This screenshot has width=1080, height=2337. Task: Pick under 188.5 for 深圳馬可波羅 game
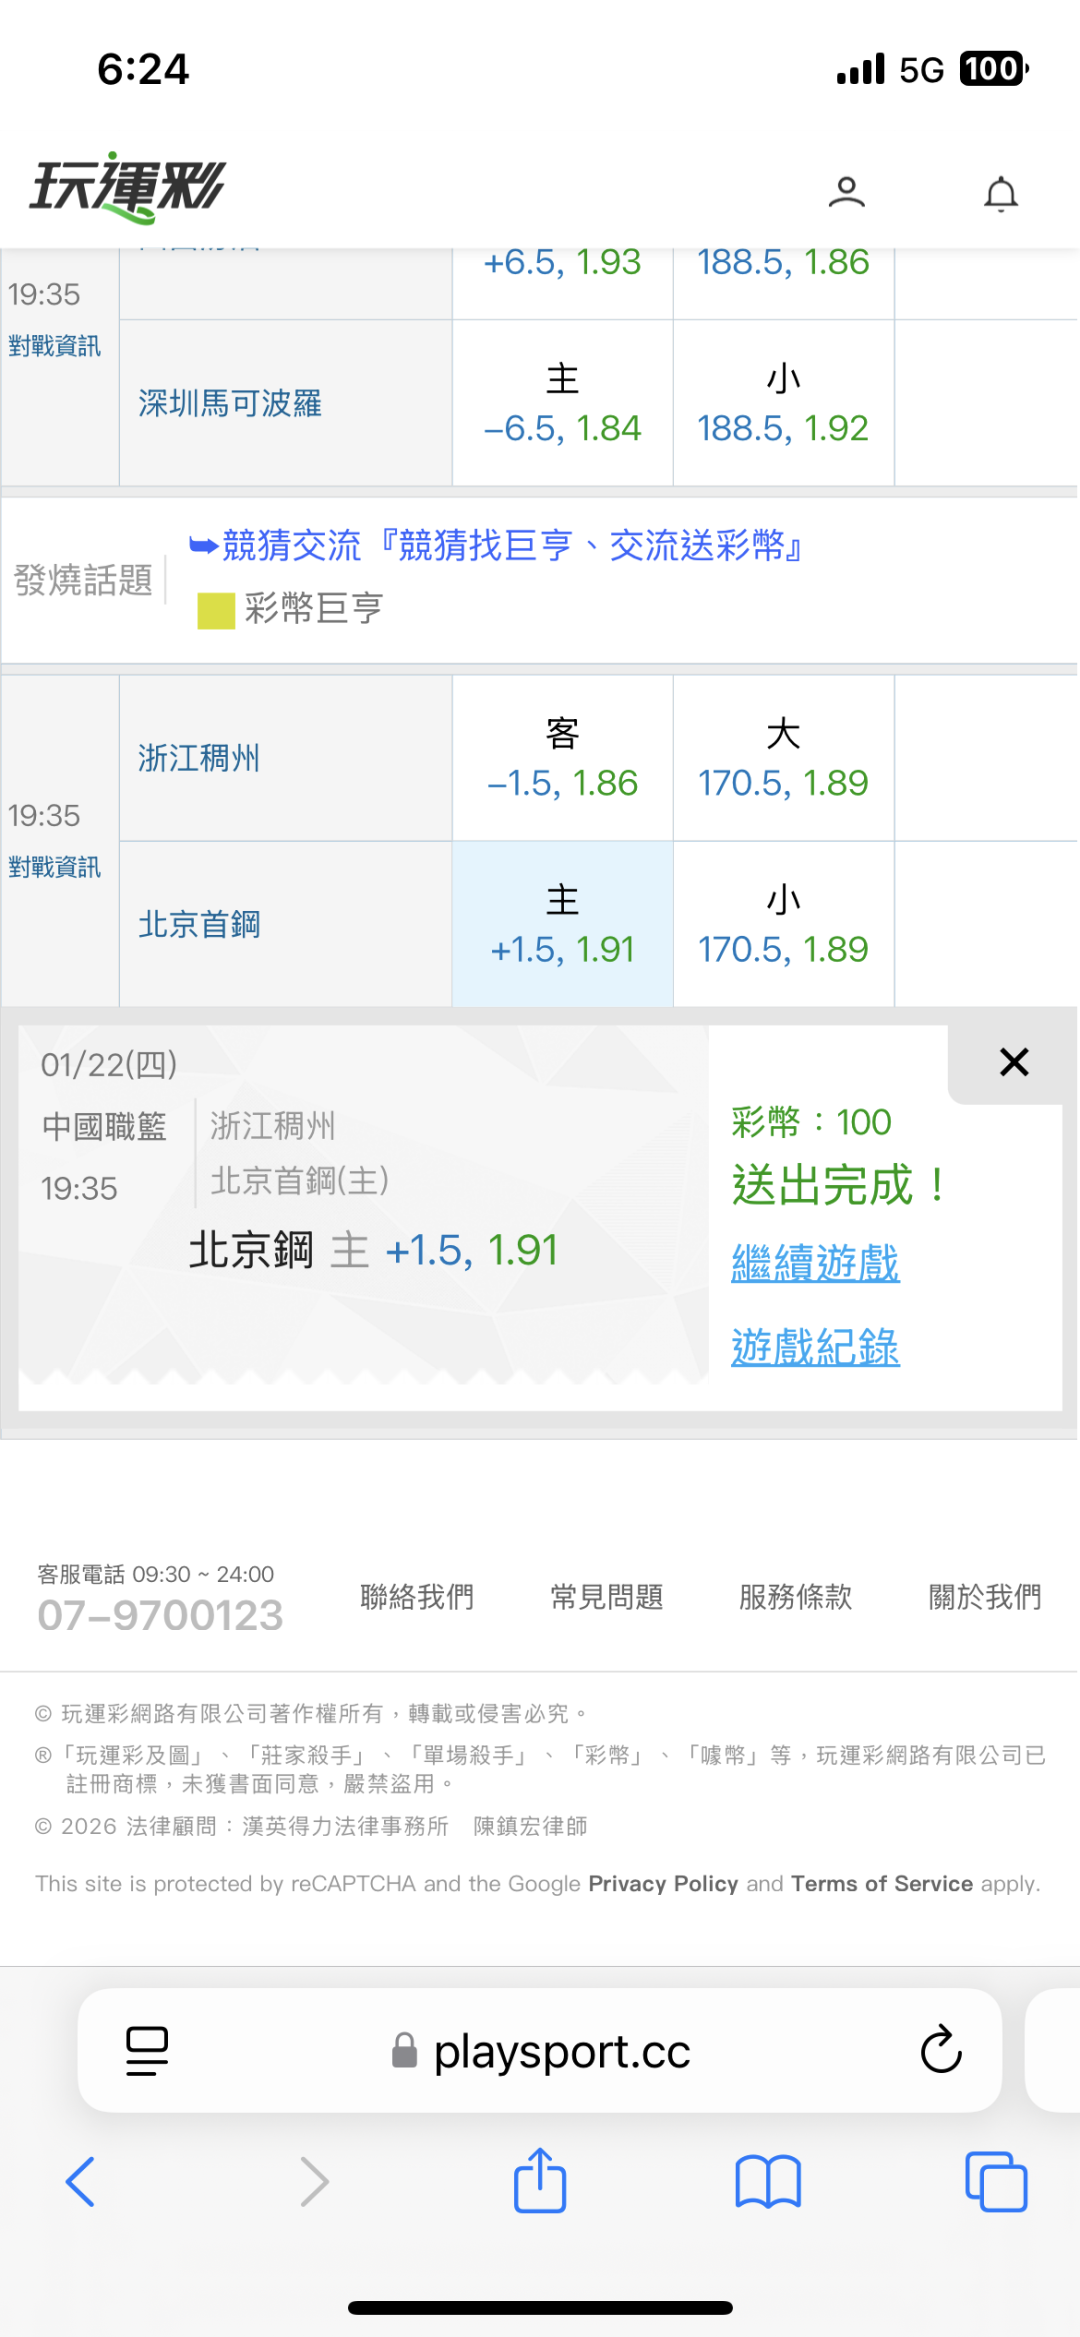pos(783,404)
